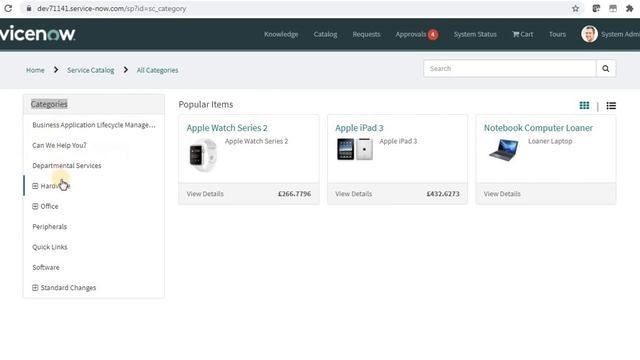Go to Service Catalog breadcrumb
The height and width of the screenshot is (360, 640).
pos(91,70)
